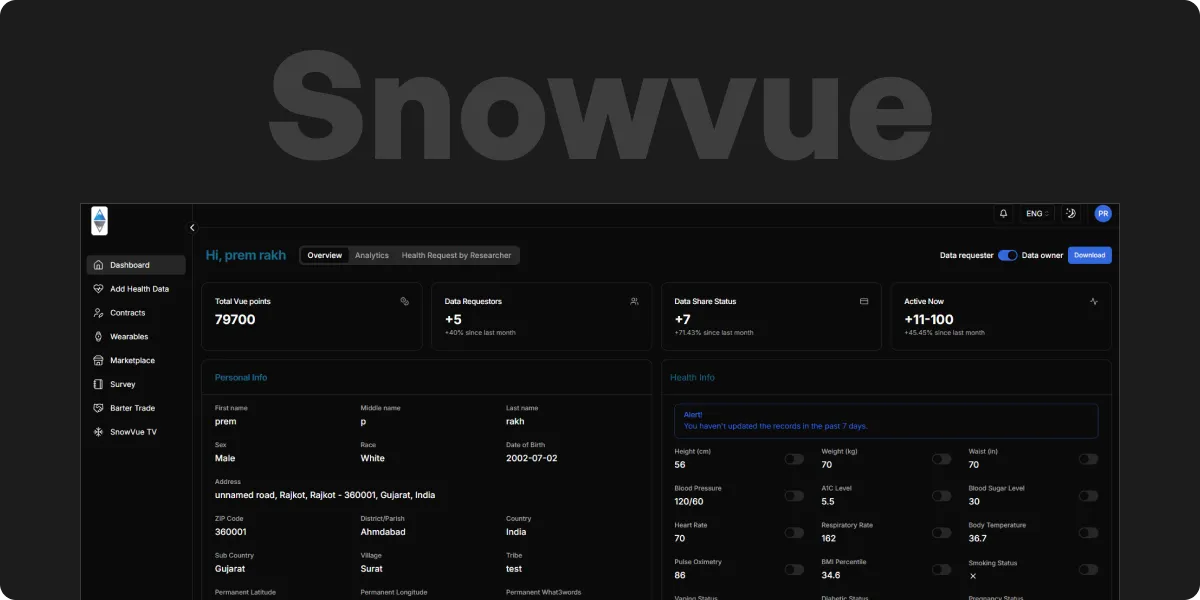Click the Active Now value +11-100

click(x=929, y=320)
